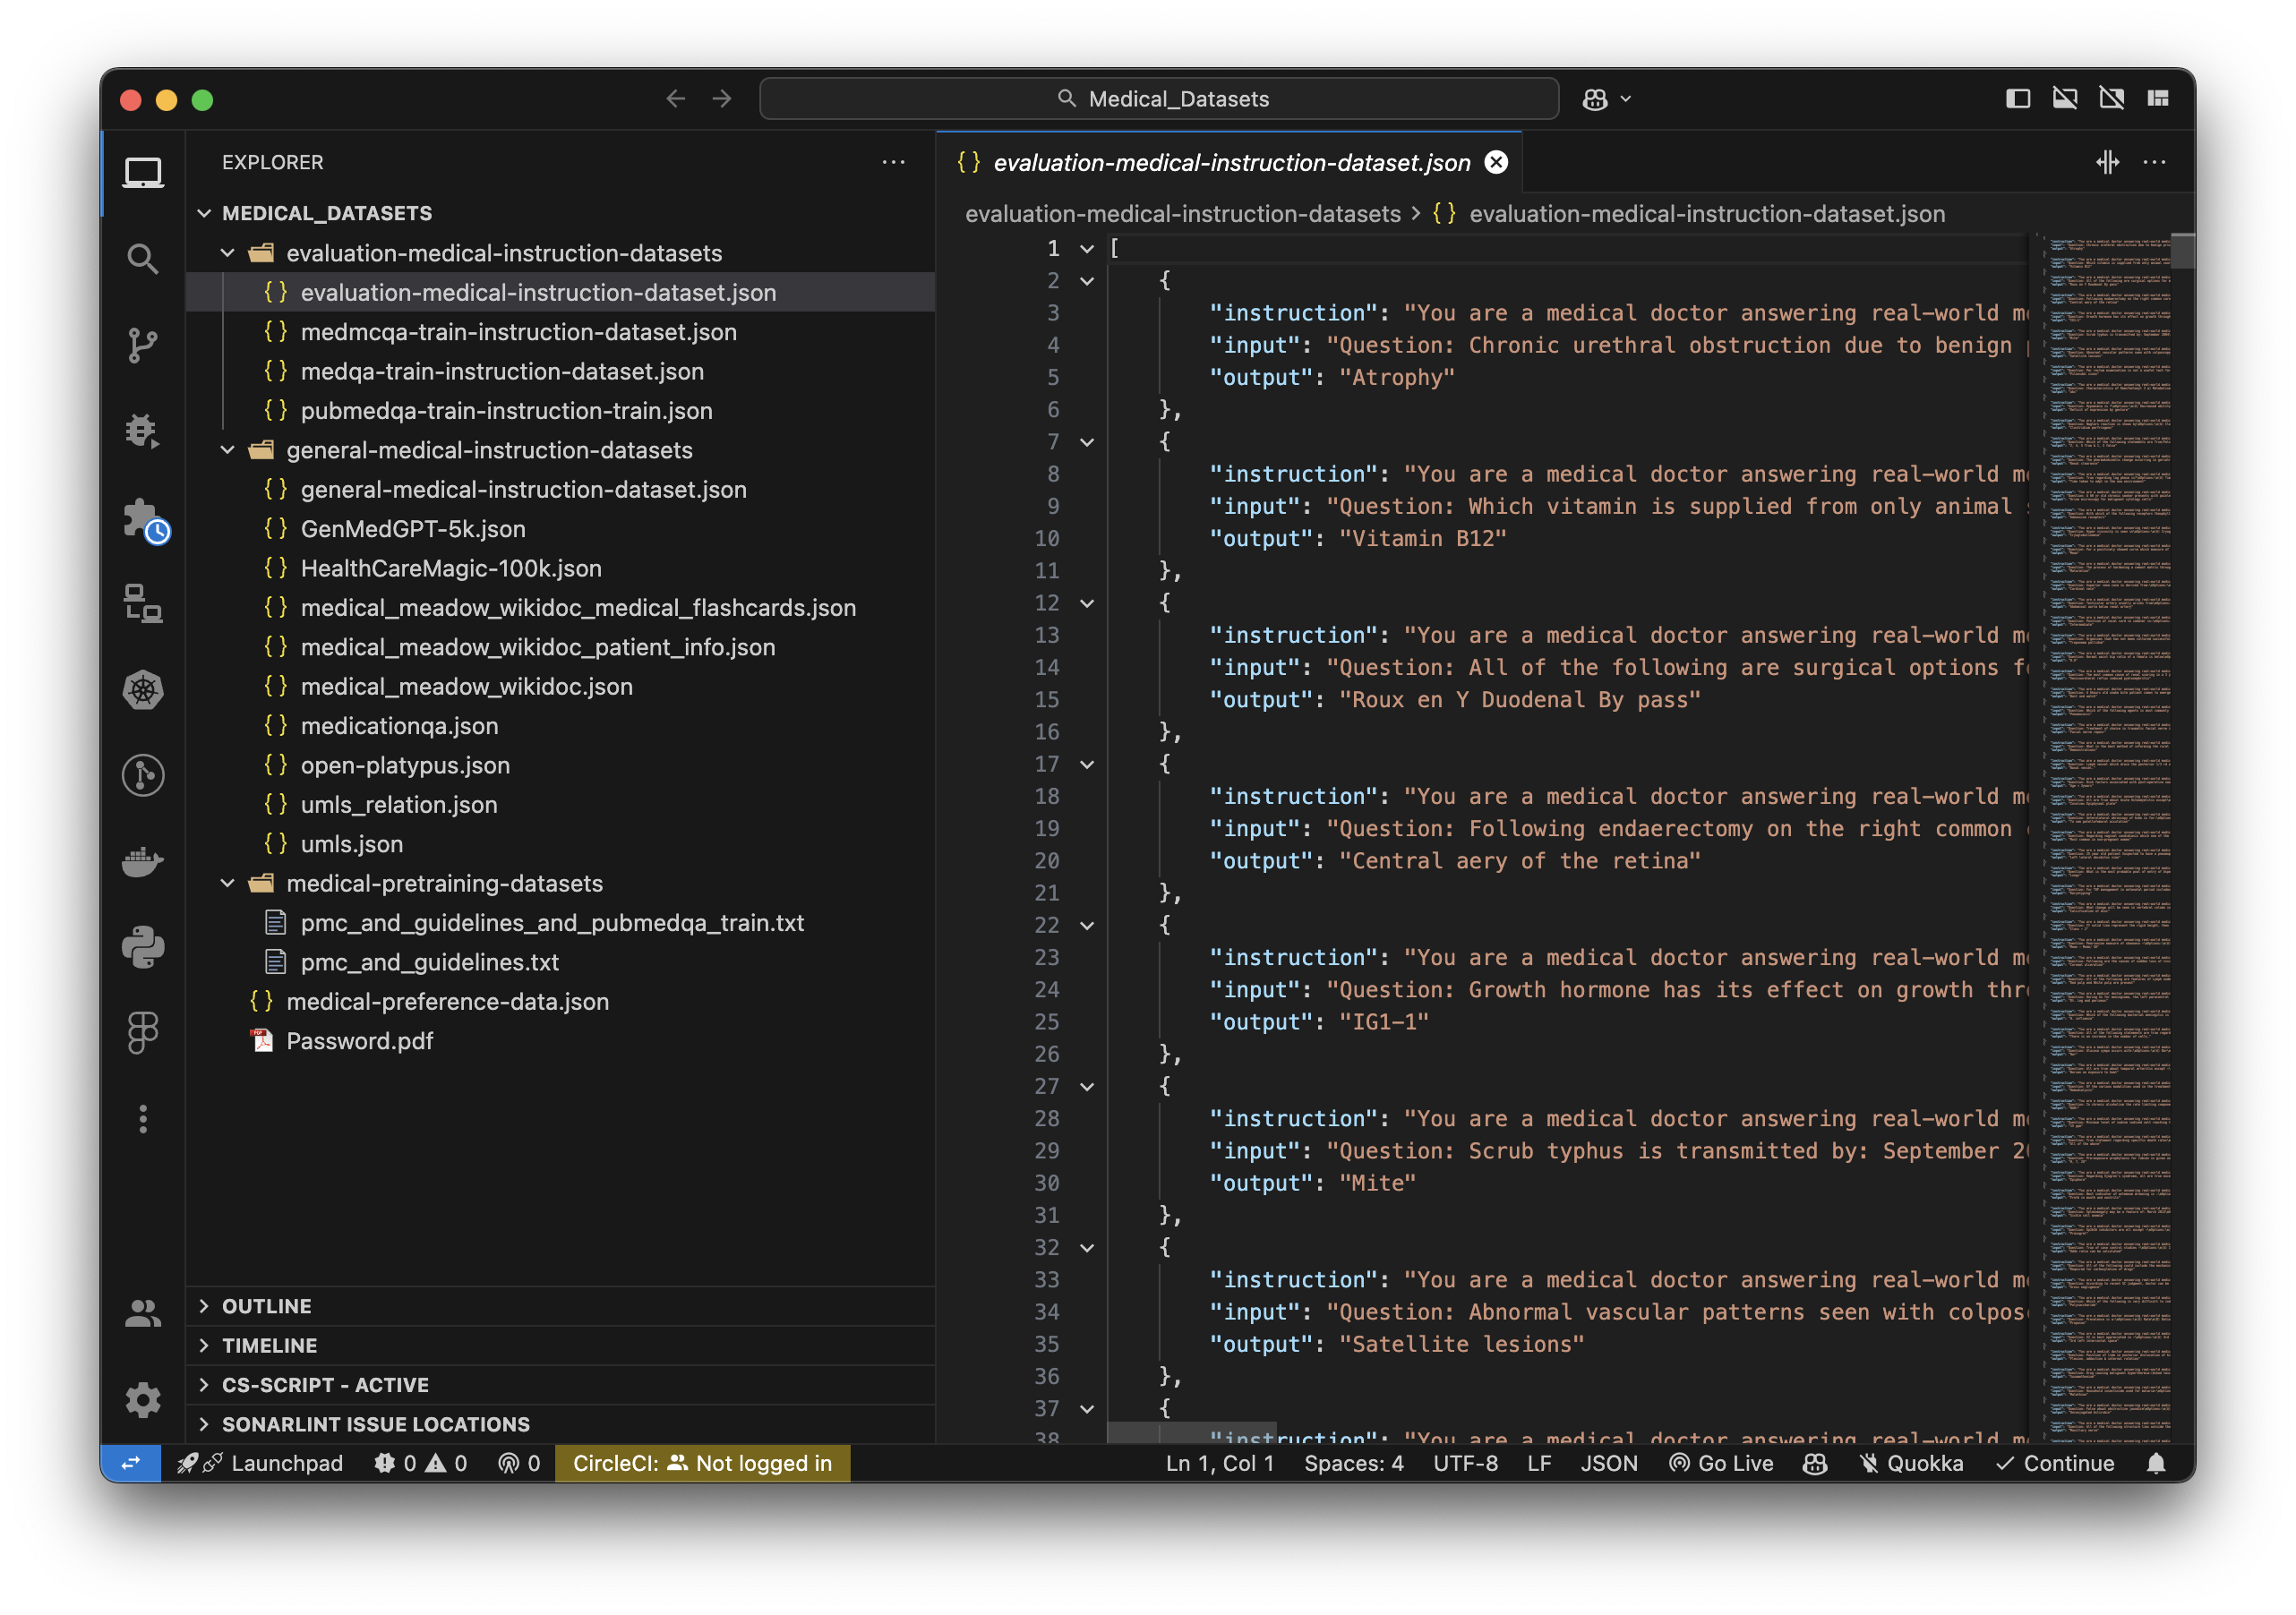Select the Python sidebar icon
The width and height of the screenshot is (2296, 1615).
(x=143, y=946)
